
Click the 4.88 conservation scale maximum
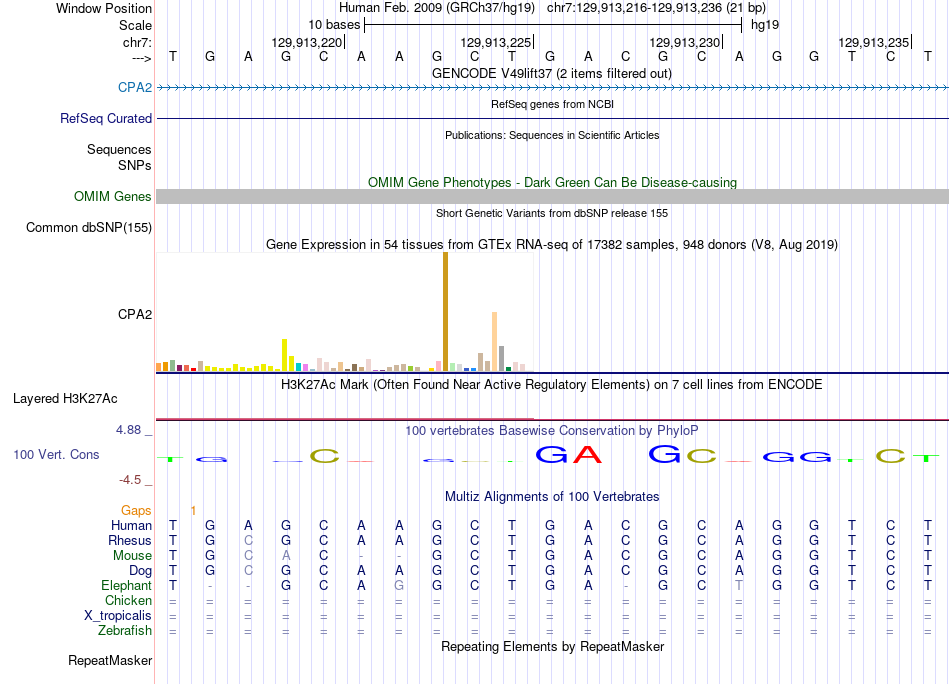click(128, 430)
